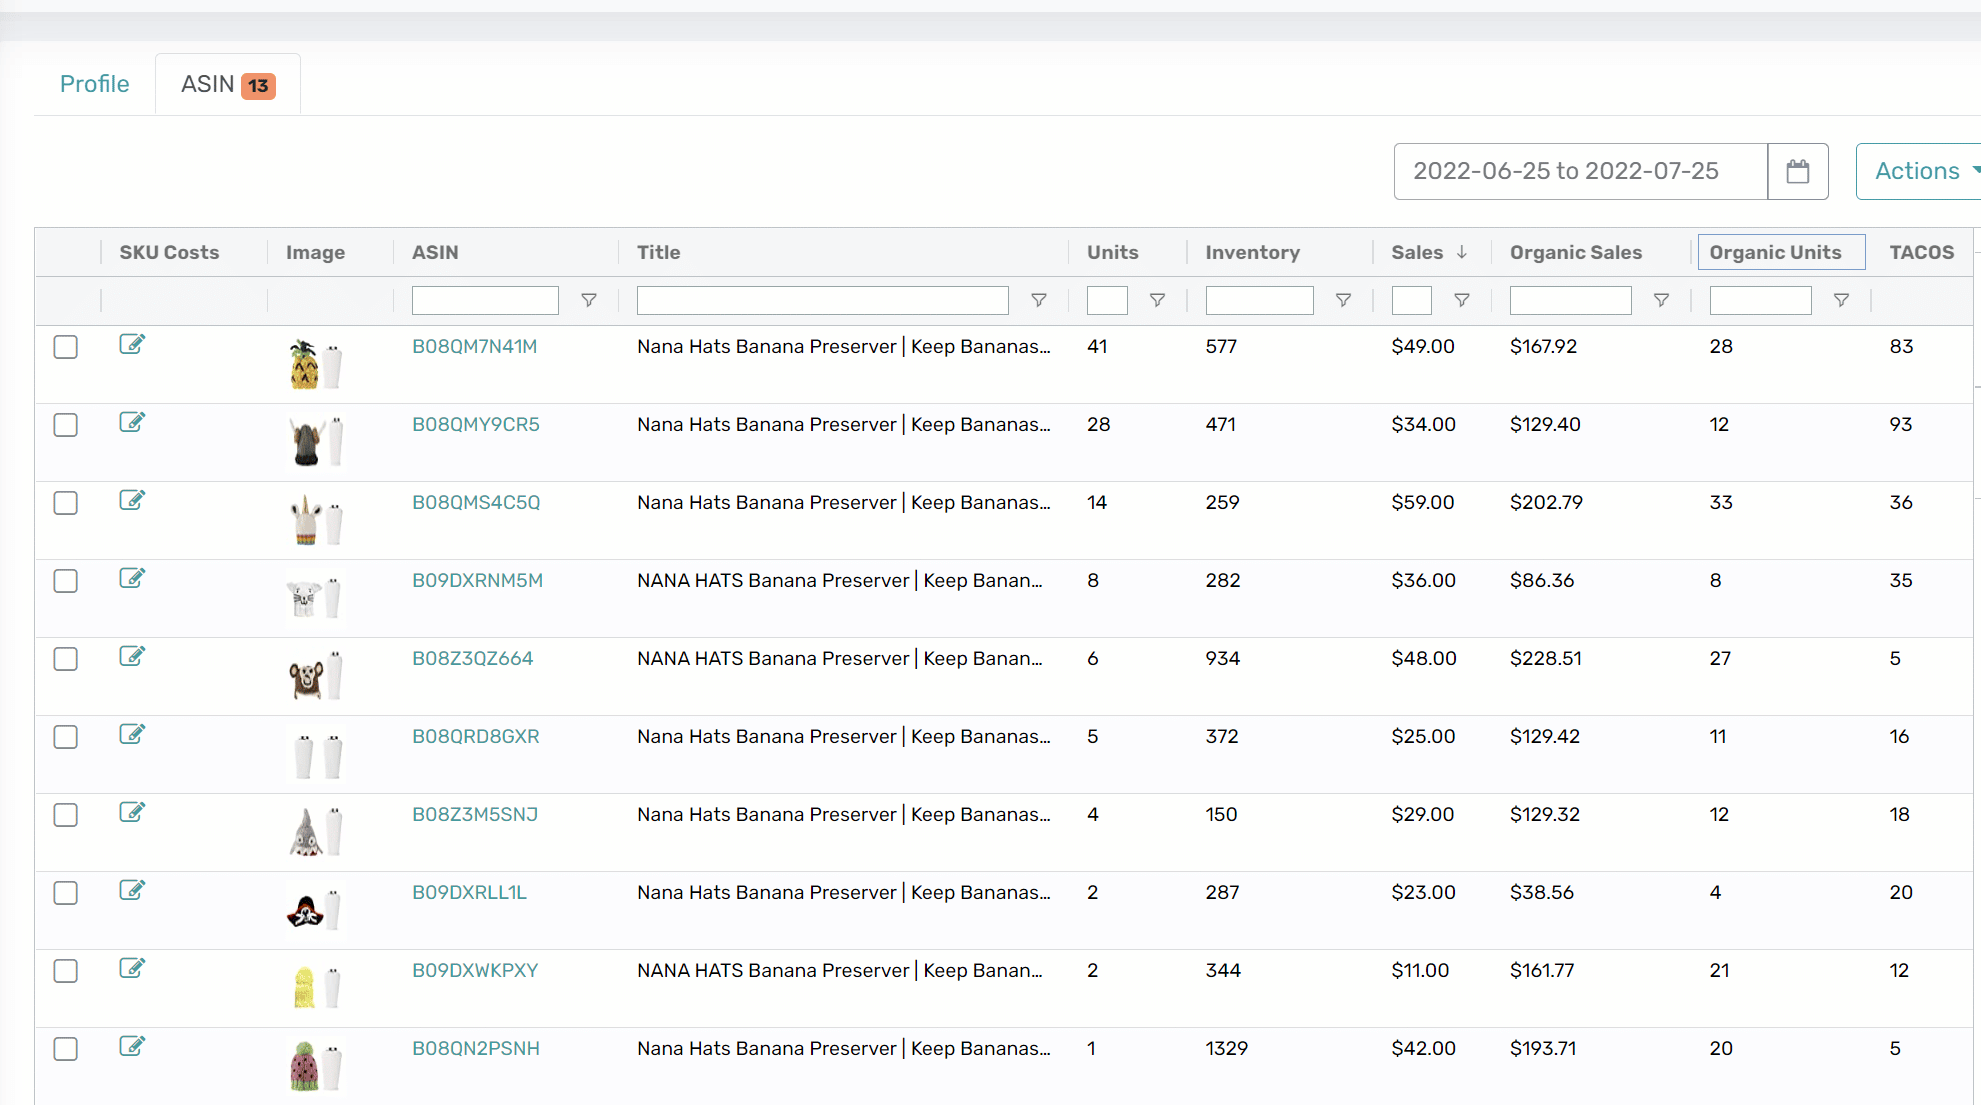1981x1105 pixels.
Task: Edit SKU costs for B08QN2PSNH
Action: tap(132, 1046)
